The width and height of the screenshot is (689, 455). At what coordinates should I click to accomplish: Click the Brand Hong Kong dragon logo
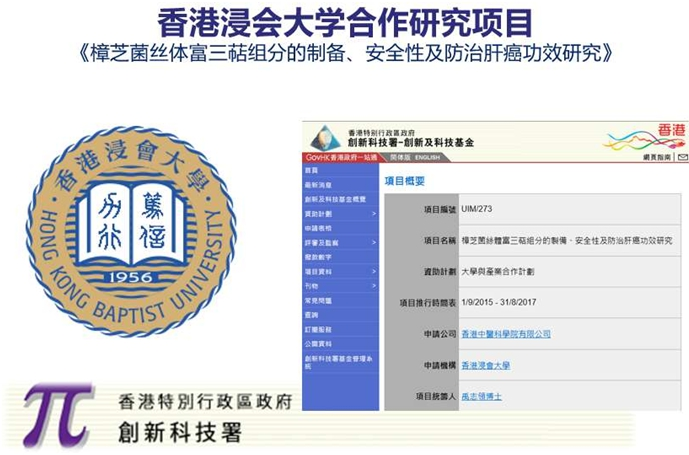[645, 137]
